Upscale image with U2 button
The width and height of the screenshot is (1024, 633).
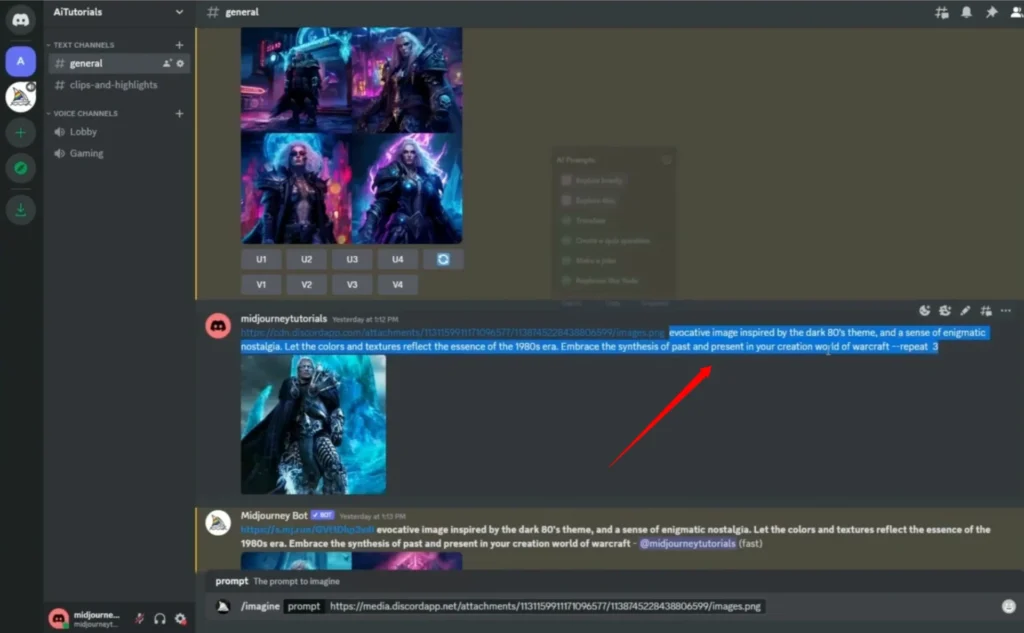[306, 259]
